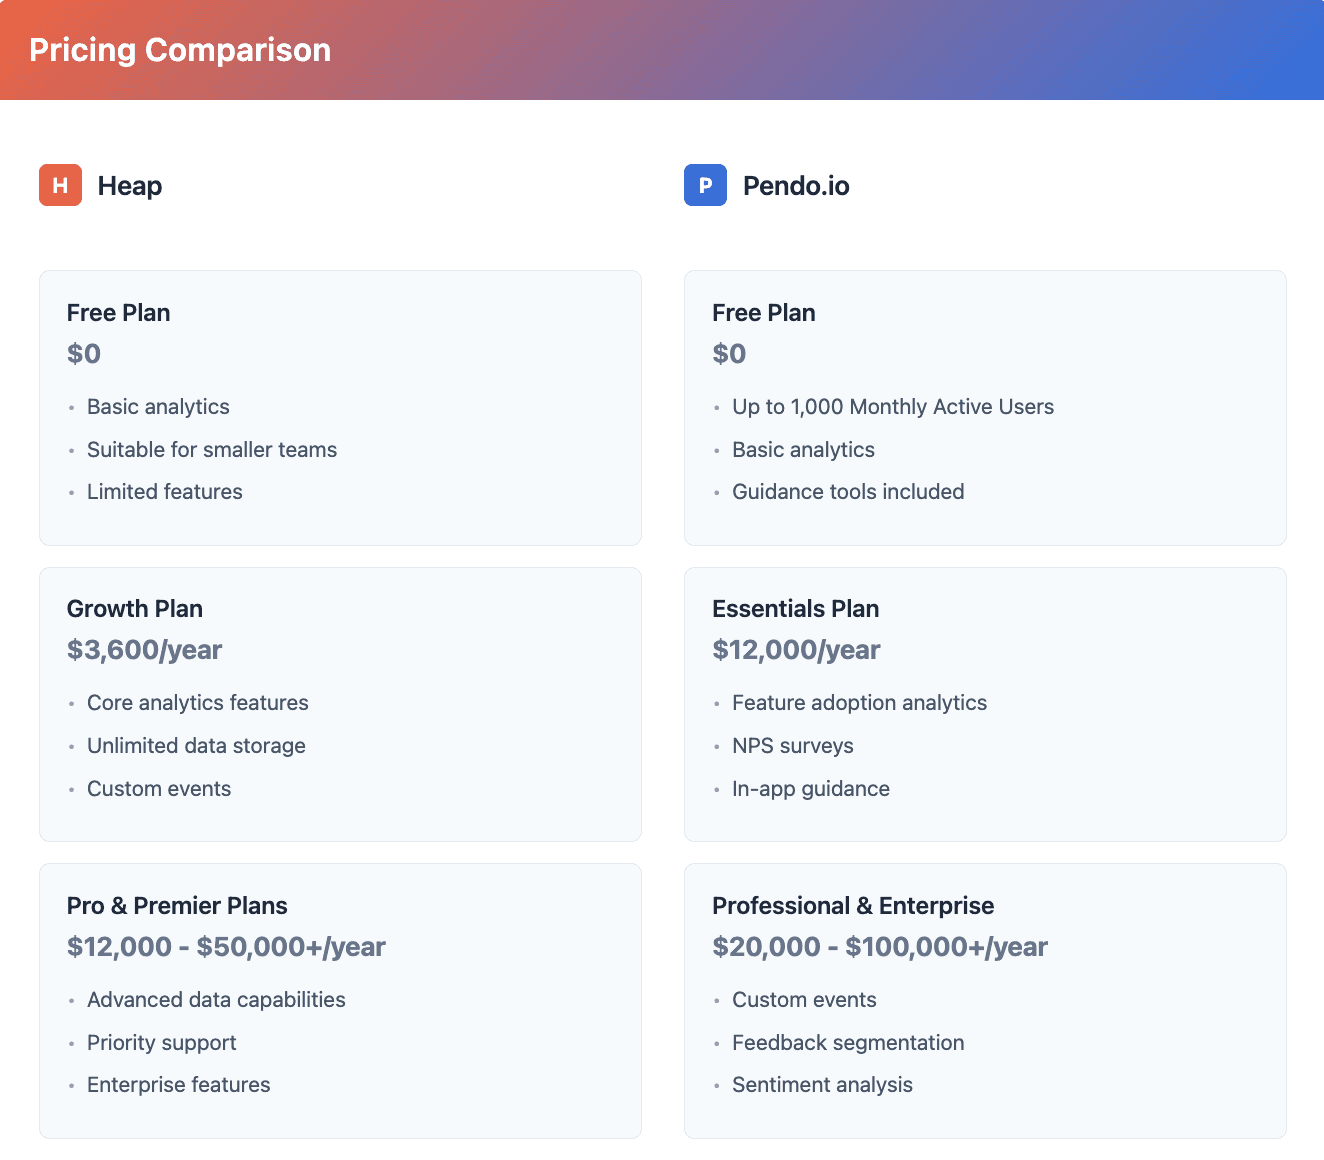Click 'Core analytics features' item

(198, 703)
